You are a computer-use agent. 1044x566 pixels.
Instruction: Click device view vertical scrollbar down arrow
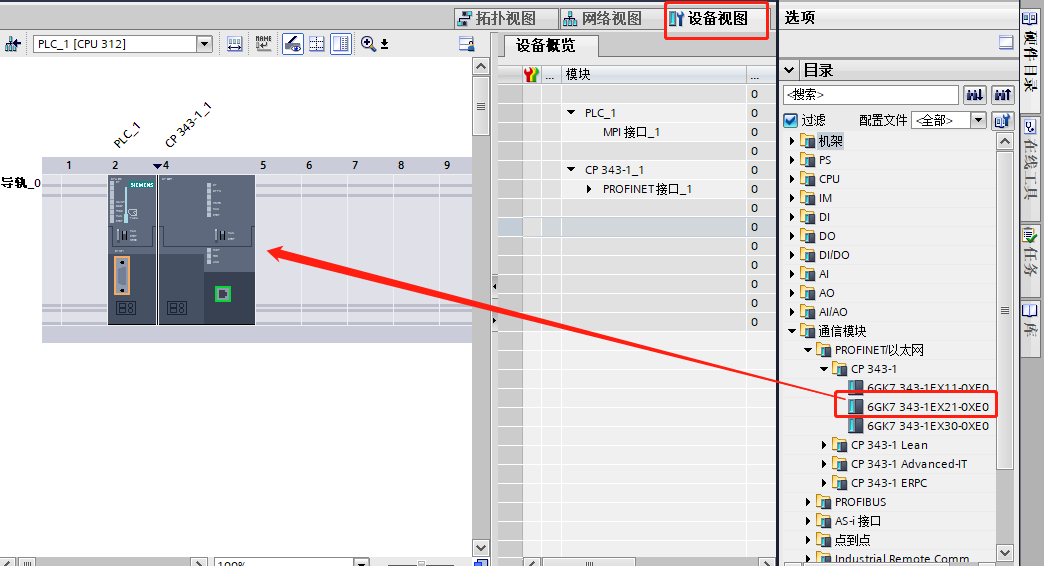[481, 547]
